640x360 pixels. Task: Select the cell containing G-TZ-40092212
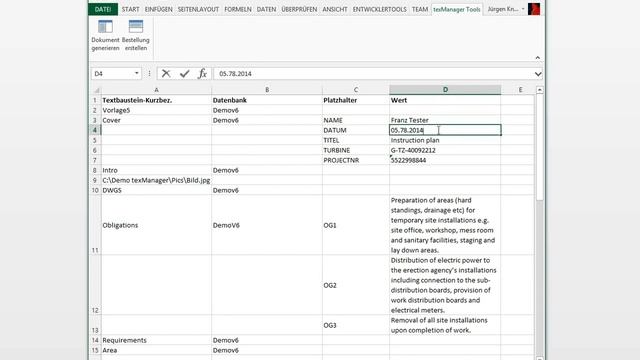point(445,150)
